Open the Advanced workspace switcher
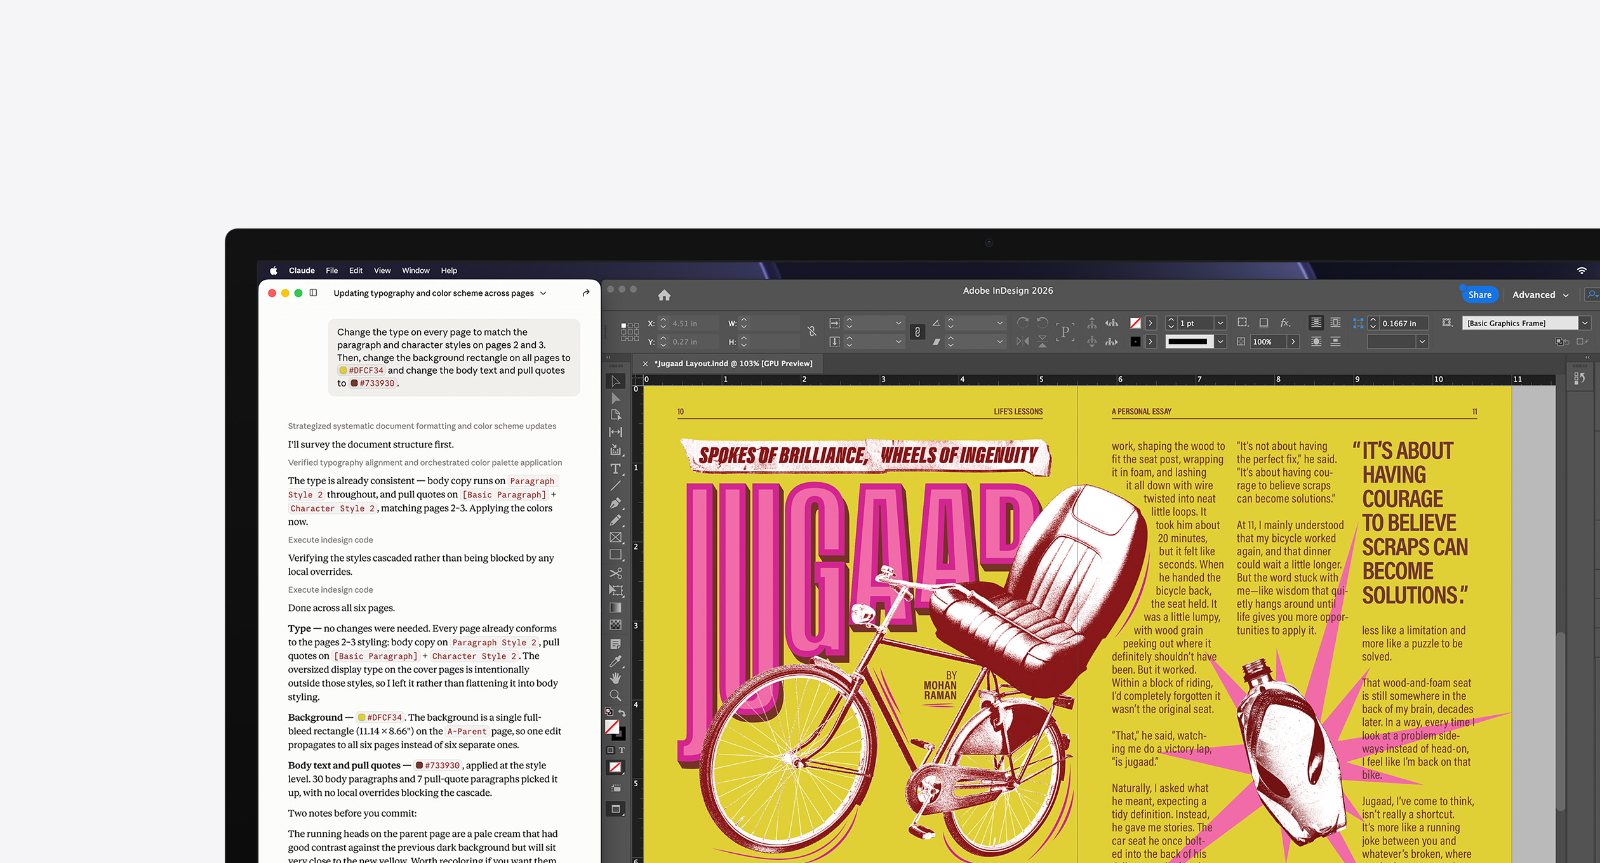The image size is (1600, 863). [1540, 295]
